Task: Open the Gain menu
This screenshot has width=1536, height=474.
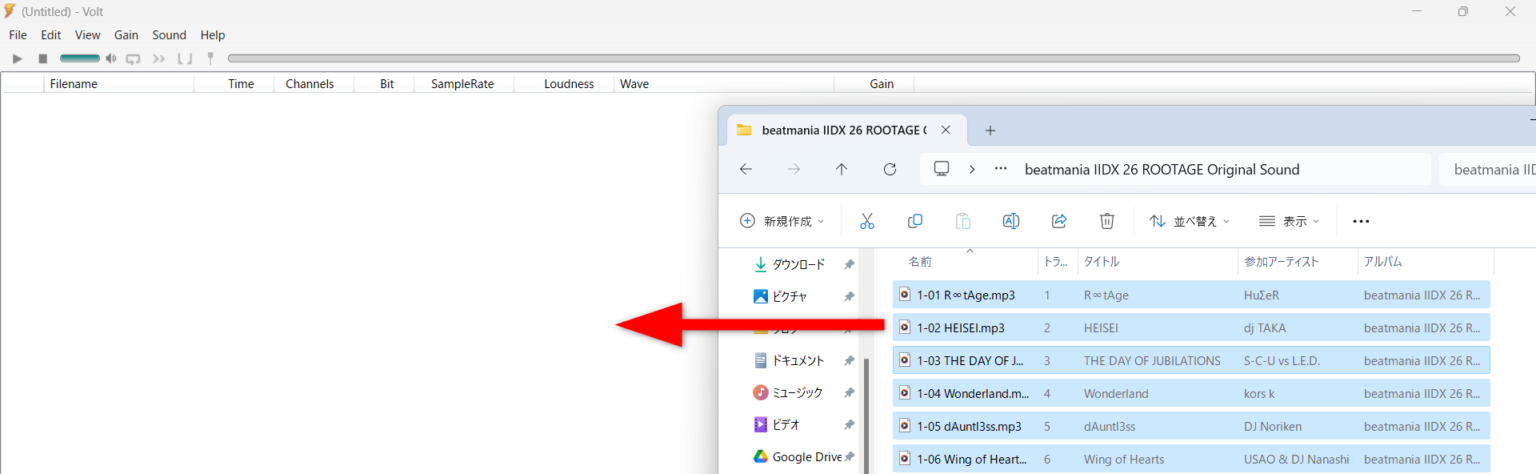Action: point(126,35)
